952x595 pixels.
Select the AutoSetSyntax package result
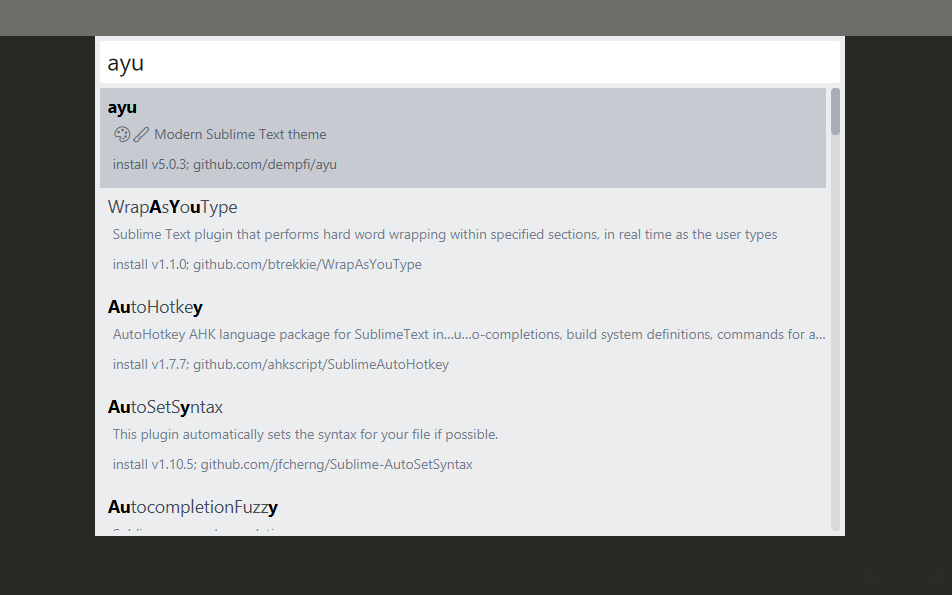pos(463,438)
